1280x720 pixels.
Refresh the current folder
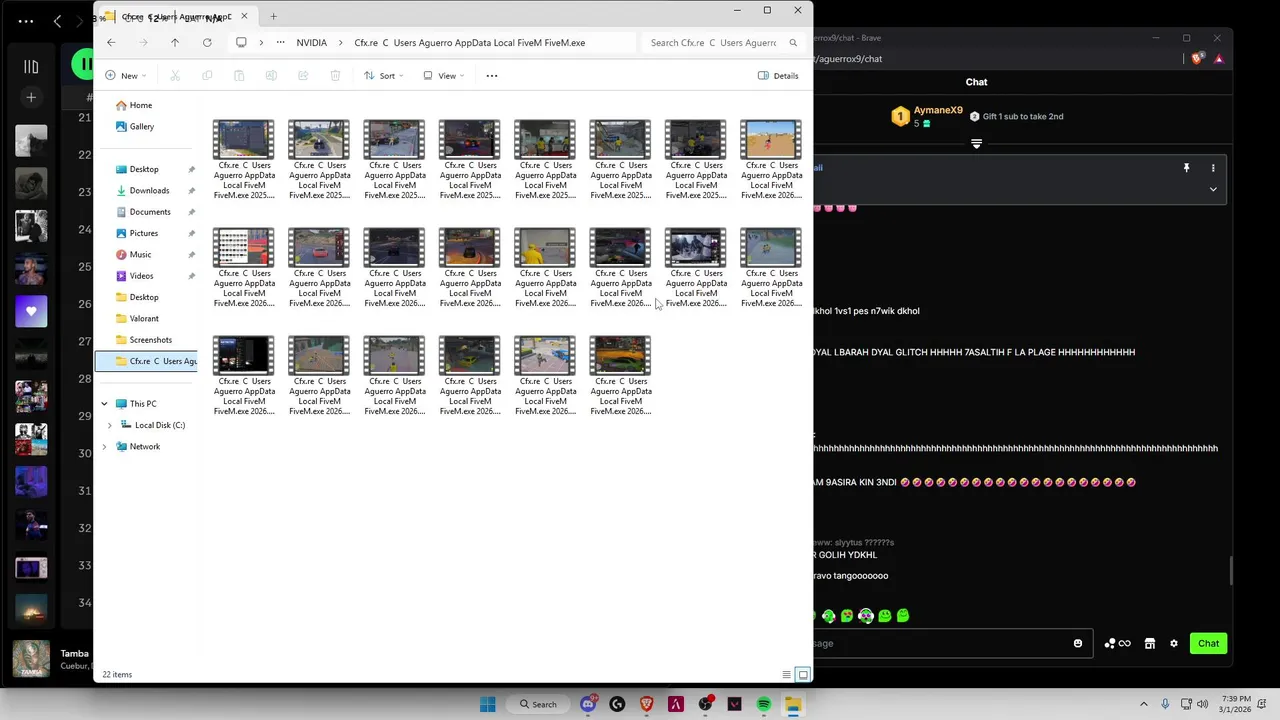point(207,43)
